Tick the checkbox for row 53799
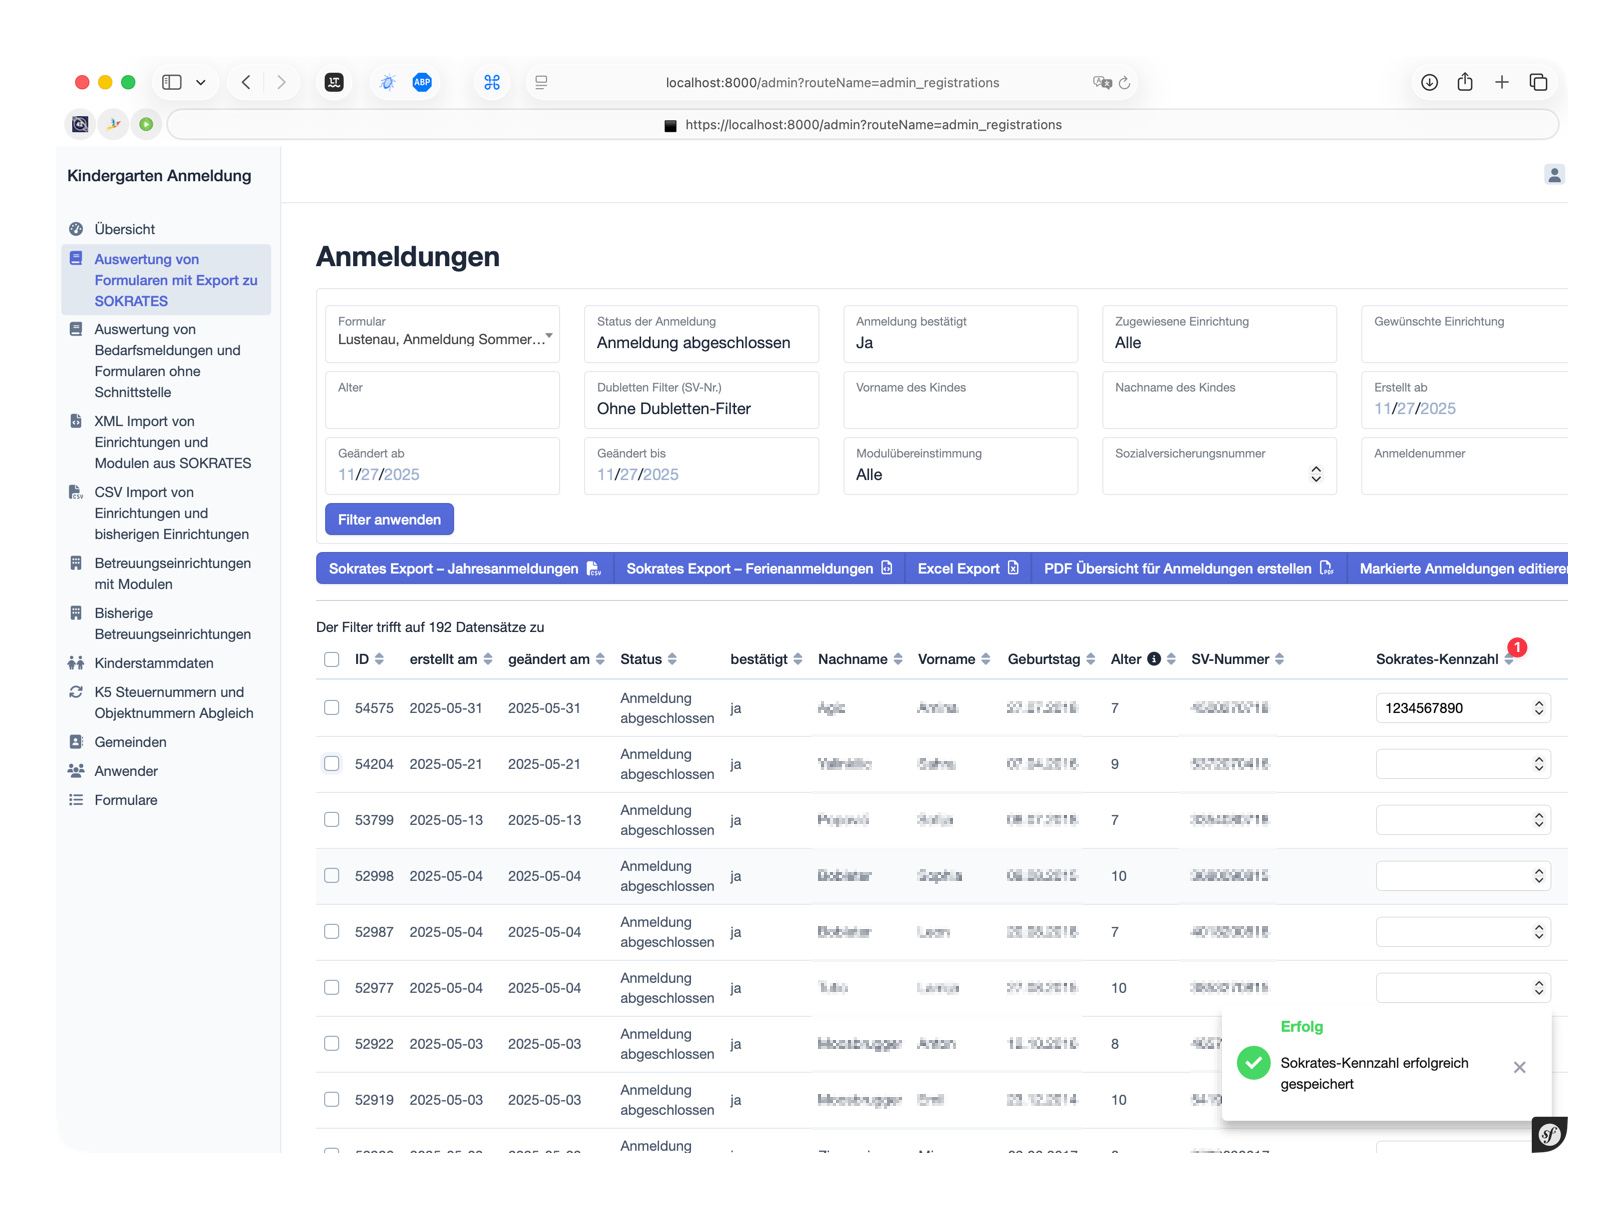Viewport: 1624px width, 1209px height. (x=332, y=820)
